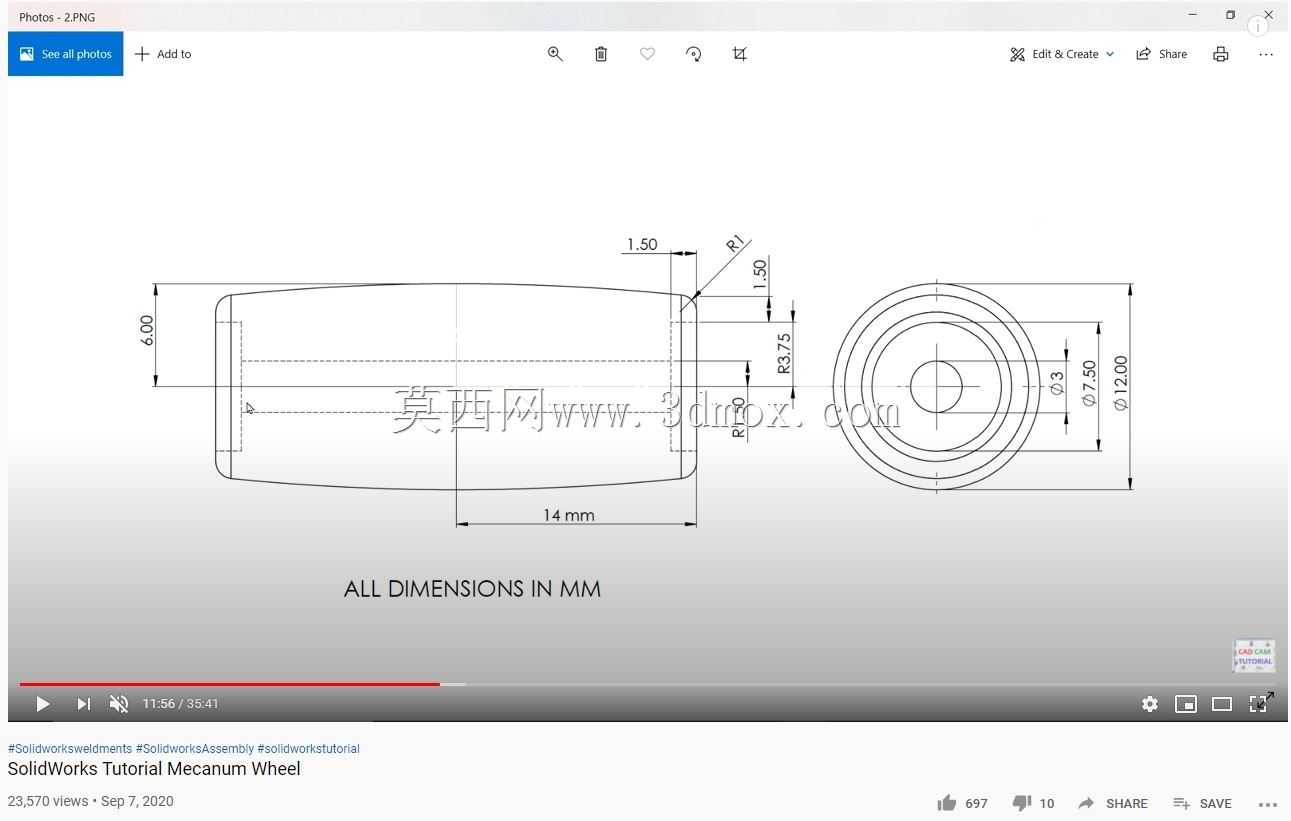Enable miniplayer mode
Viewport: 1291px width, 821px height.
pyautogui.click(x=1186, y=704)
